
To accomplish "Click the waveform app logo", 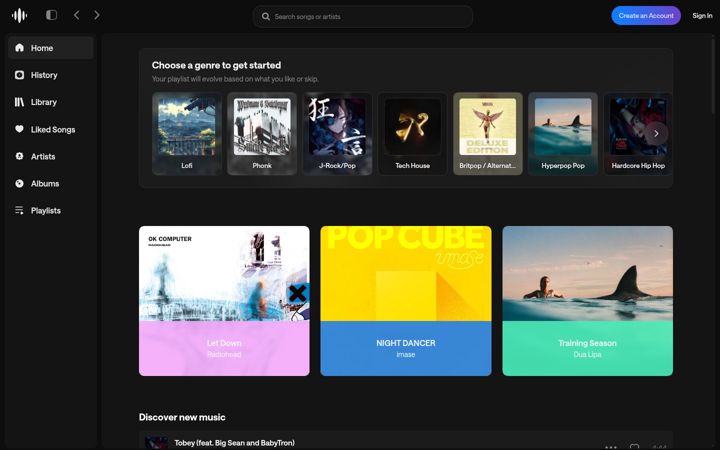I will 19,16.
